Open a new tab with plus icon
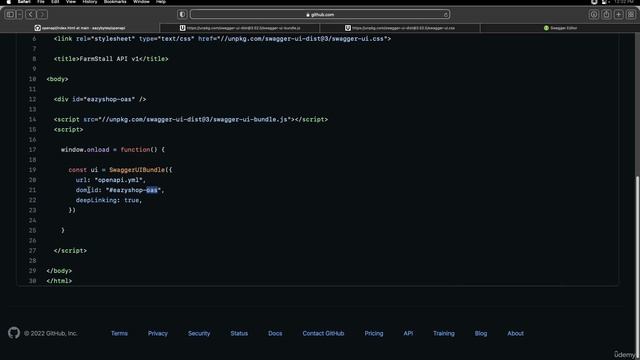640x360 pixels. point(619,15)
